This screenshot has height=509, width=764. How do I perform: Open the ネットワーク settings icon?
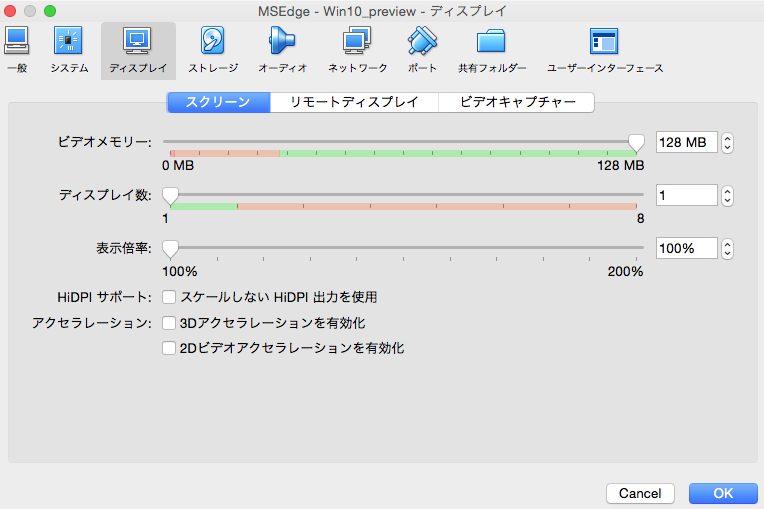pyautogui.click(x=357, y=50)
